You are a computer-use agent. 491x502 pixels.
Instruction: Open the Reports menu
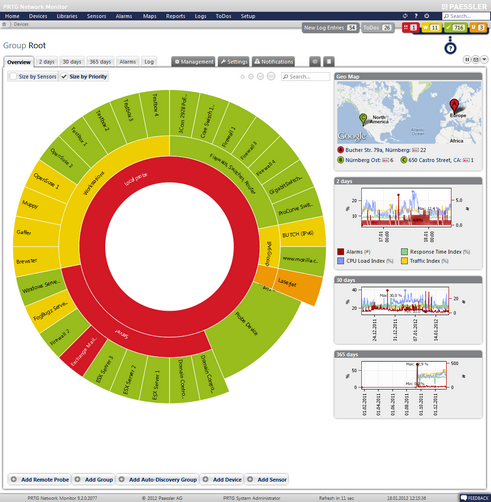[x=176, y=16]
